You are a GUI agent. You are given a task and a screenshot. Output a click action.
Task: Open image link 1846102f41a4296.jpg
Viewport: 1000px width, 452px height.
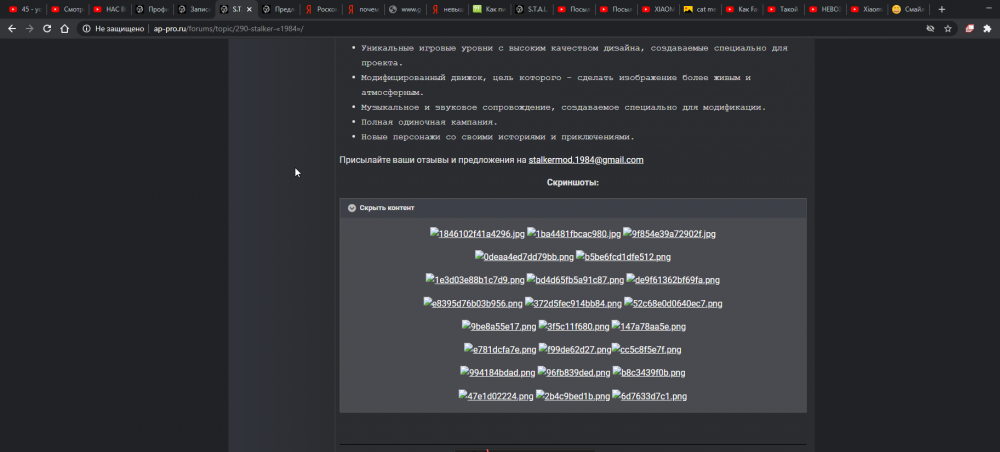pyautogui.click(x=477, y=234)
